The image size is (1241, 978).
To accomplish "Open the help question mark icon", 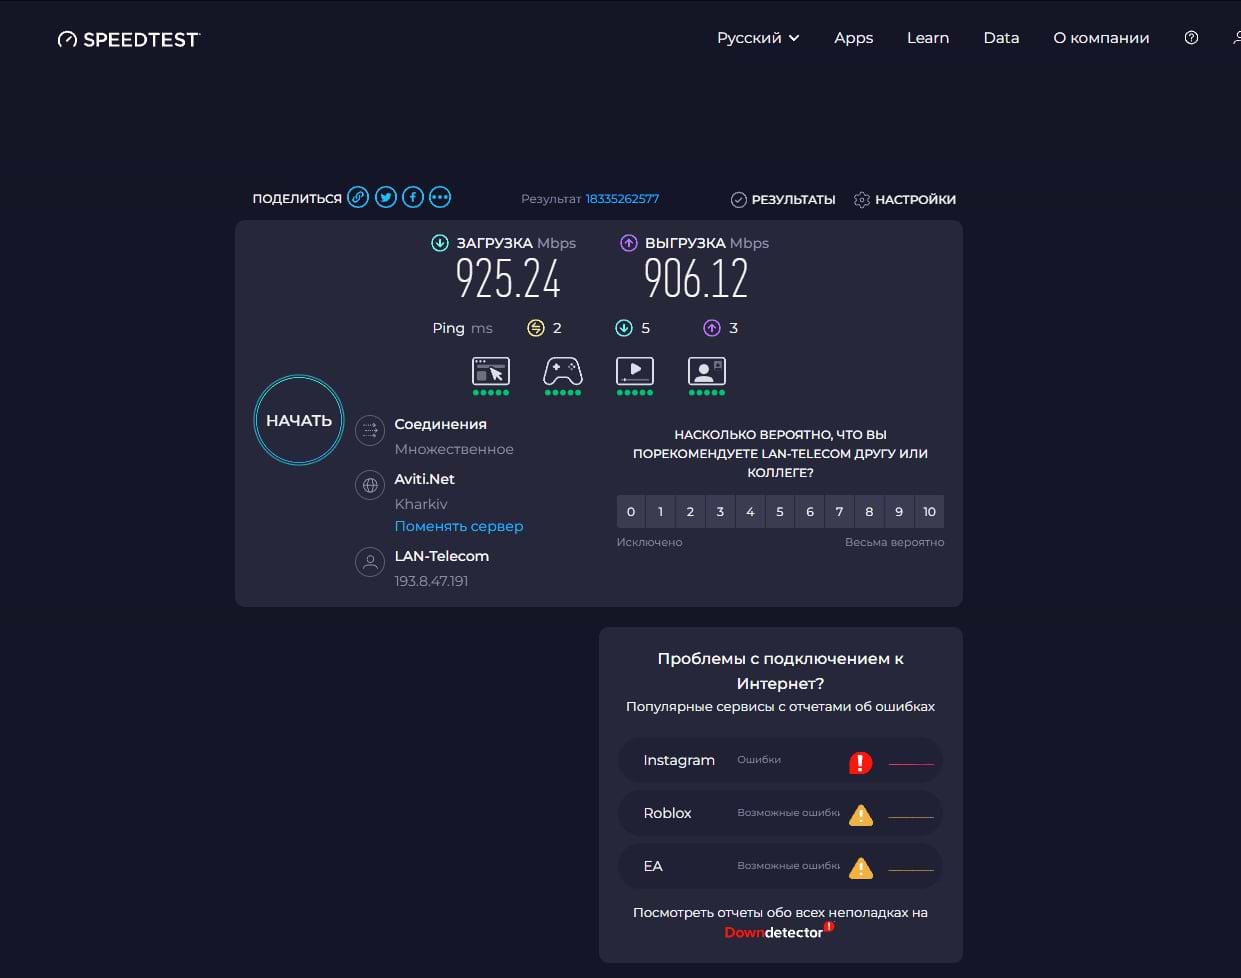I will (1191, 38).
